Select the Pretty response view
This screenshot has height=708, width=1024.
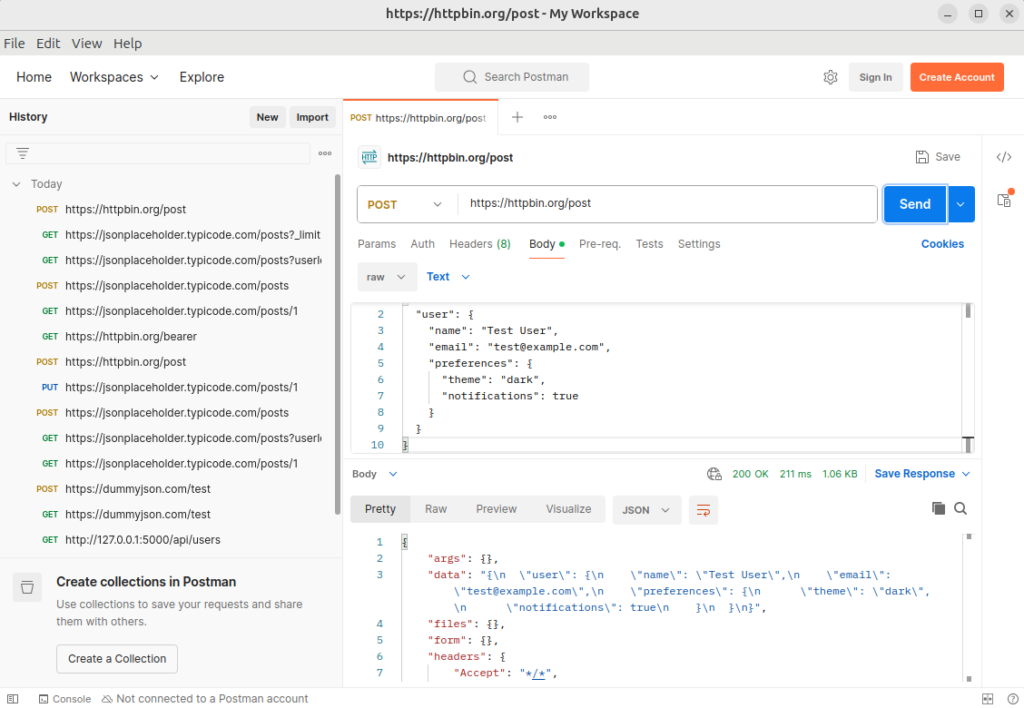[x=380, y=509]
